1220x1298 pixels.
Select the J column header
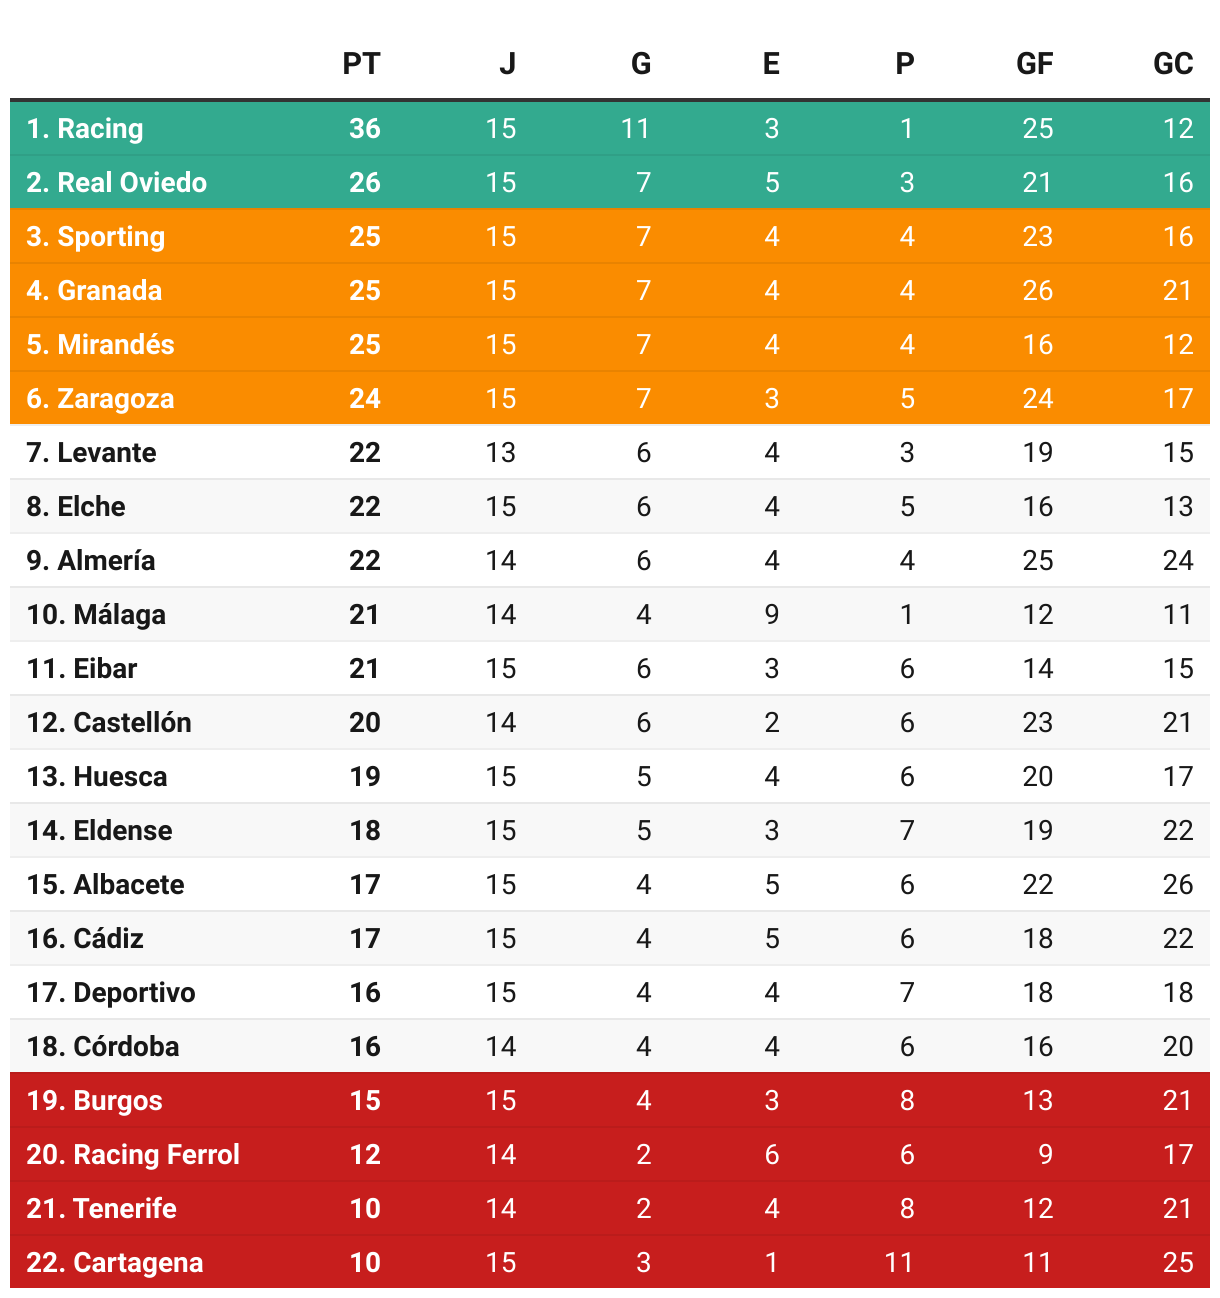508,64
